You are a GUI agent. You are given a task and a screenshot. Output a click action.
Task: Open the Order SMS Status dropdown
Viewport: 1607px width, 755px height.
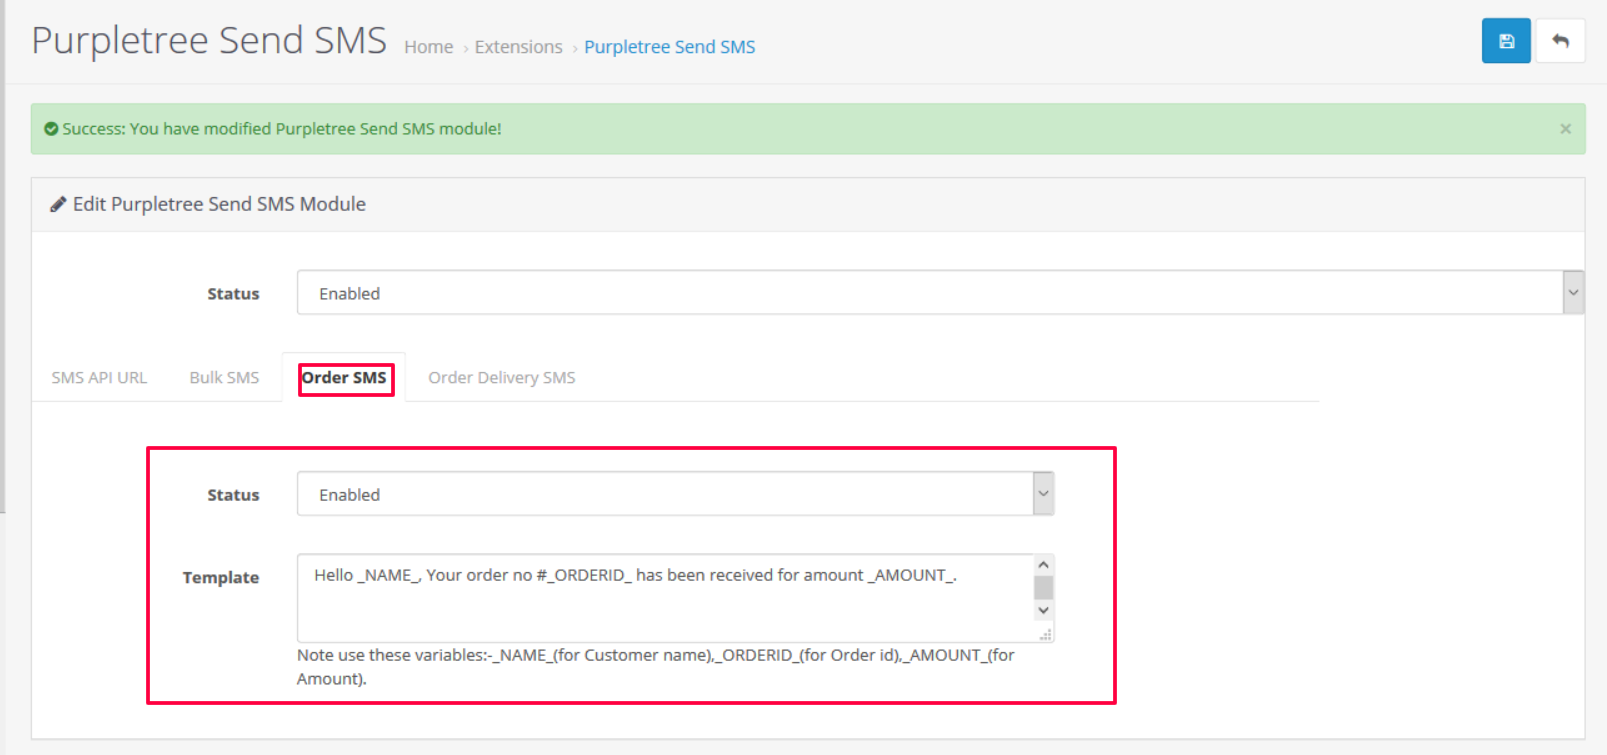[x=675, y=494]
